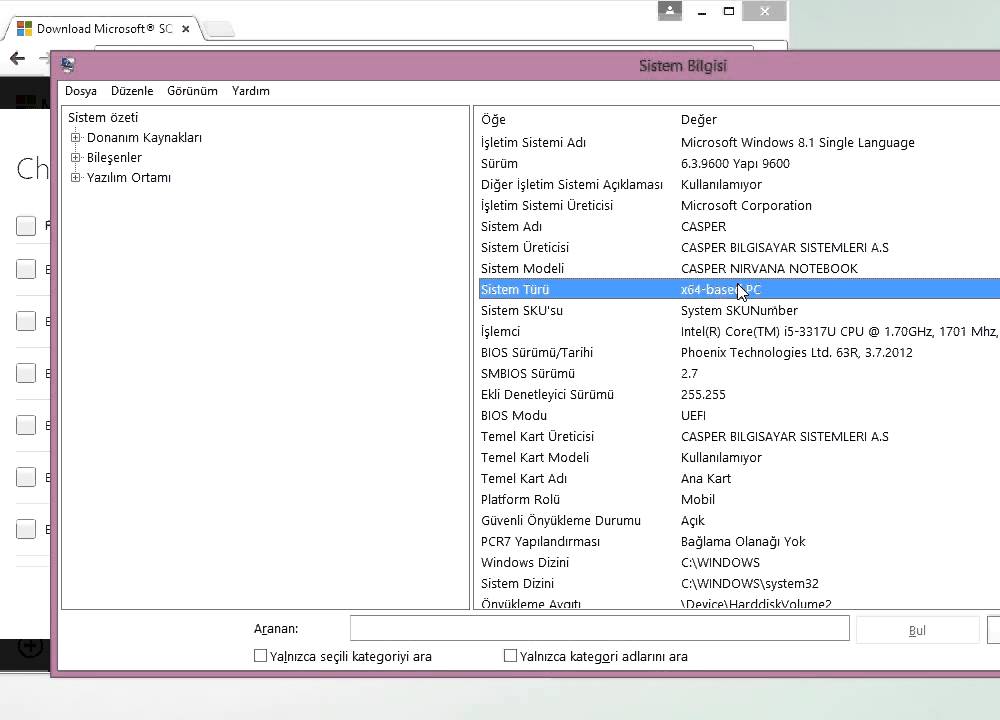Expand the Donanım Kaynakları tree node
Image resolution: width=1000 pixels, height=720 pixels.
(x=75, y=137)
